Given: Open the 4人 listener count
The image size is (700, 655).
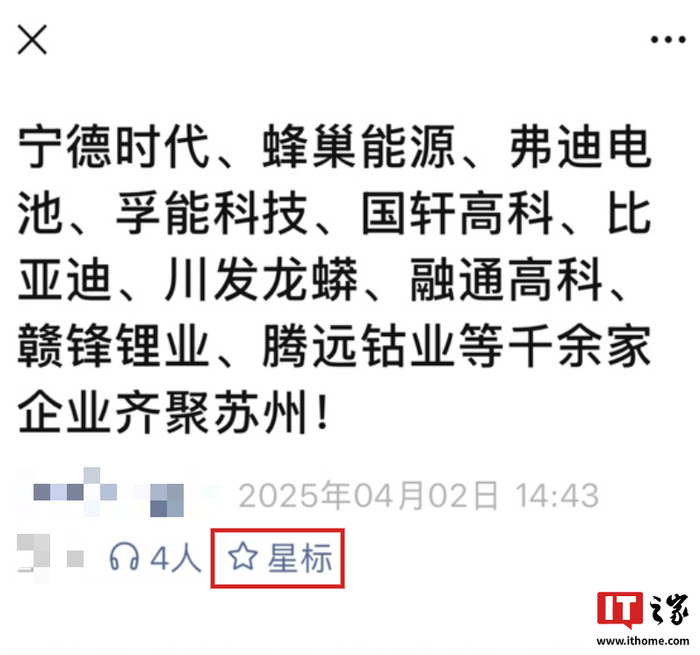Looking at the screenshot, I should pyautogui.click(x=176, y=558).
